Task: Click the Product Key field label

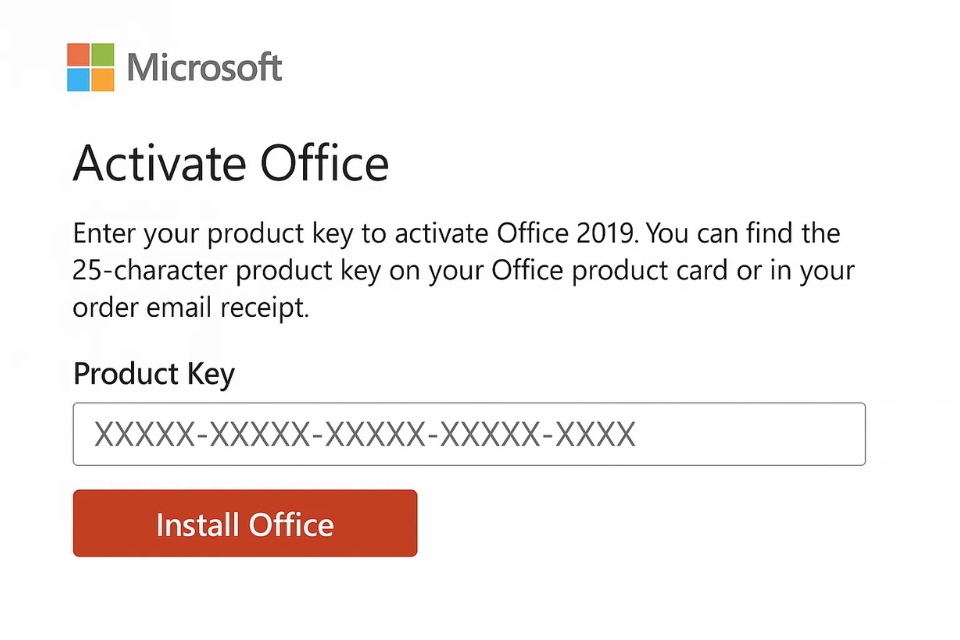Action: pyautogui.click(x=154, y=374)
